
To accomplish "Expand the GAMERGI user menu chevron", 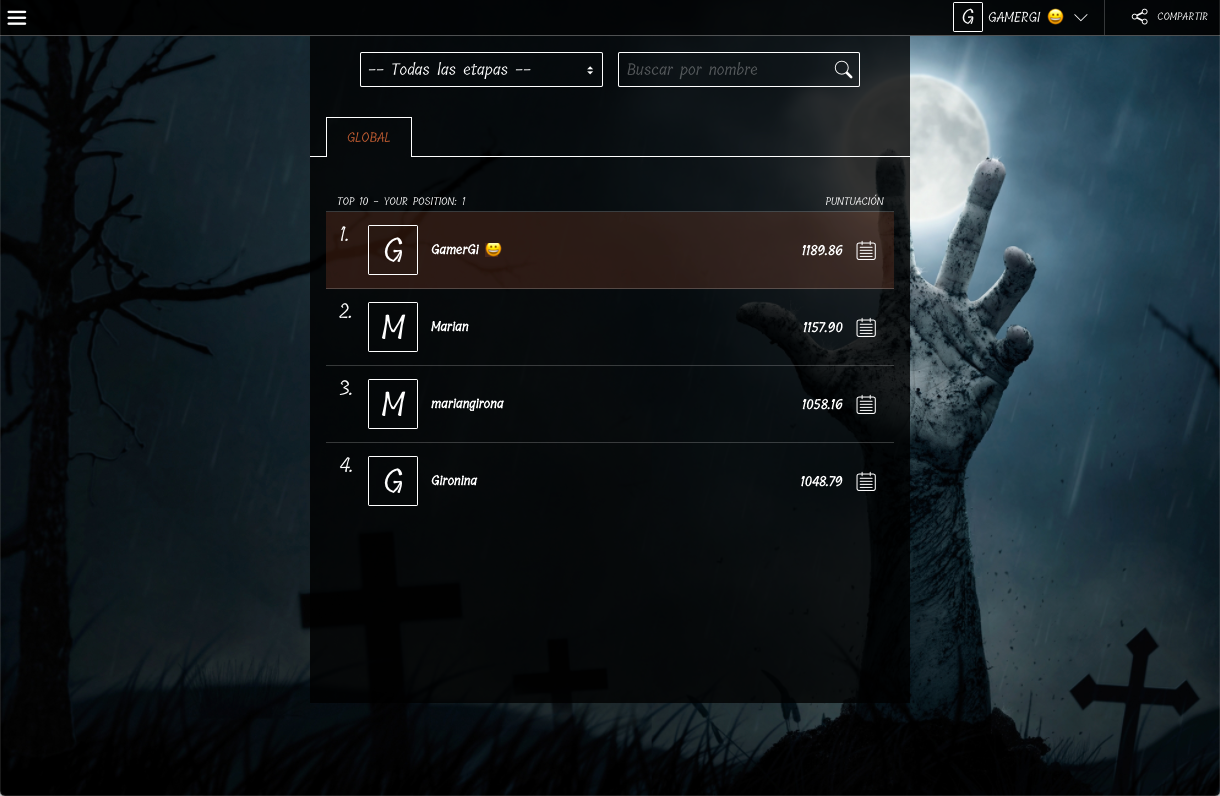I will point(1080,17).
